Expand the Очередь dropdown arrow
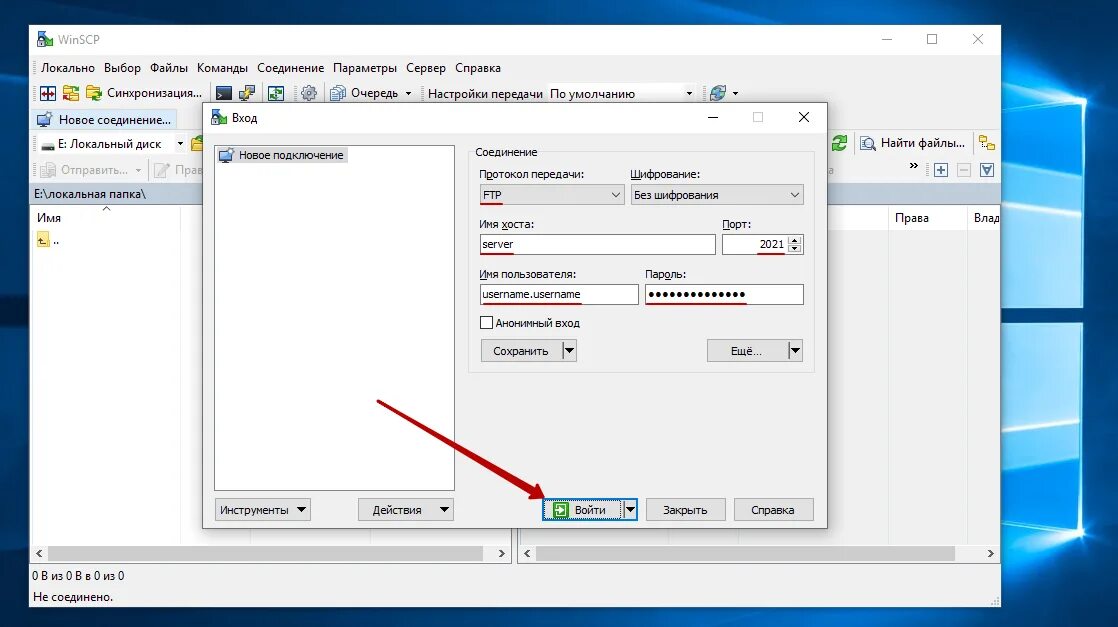Viewport: 1118px width, 627px height. pyautogui.click(x=409, y=93)
